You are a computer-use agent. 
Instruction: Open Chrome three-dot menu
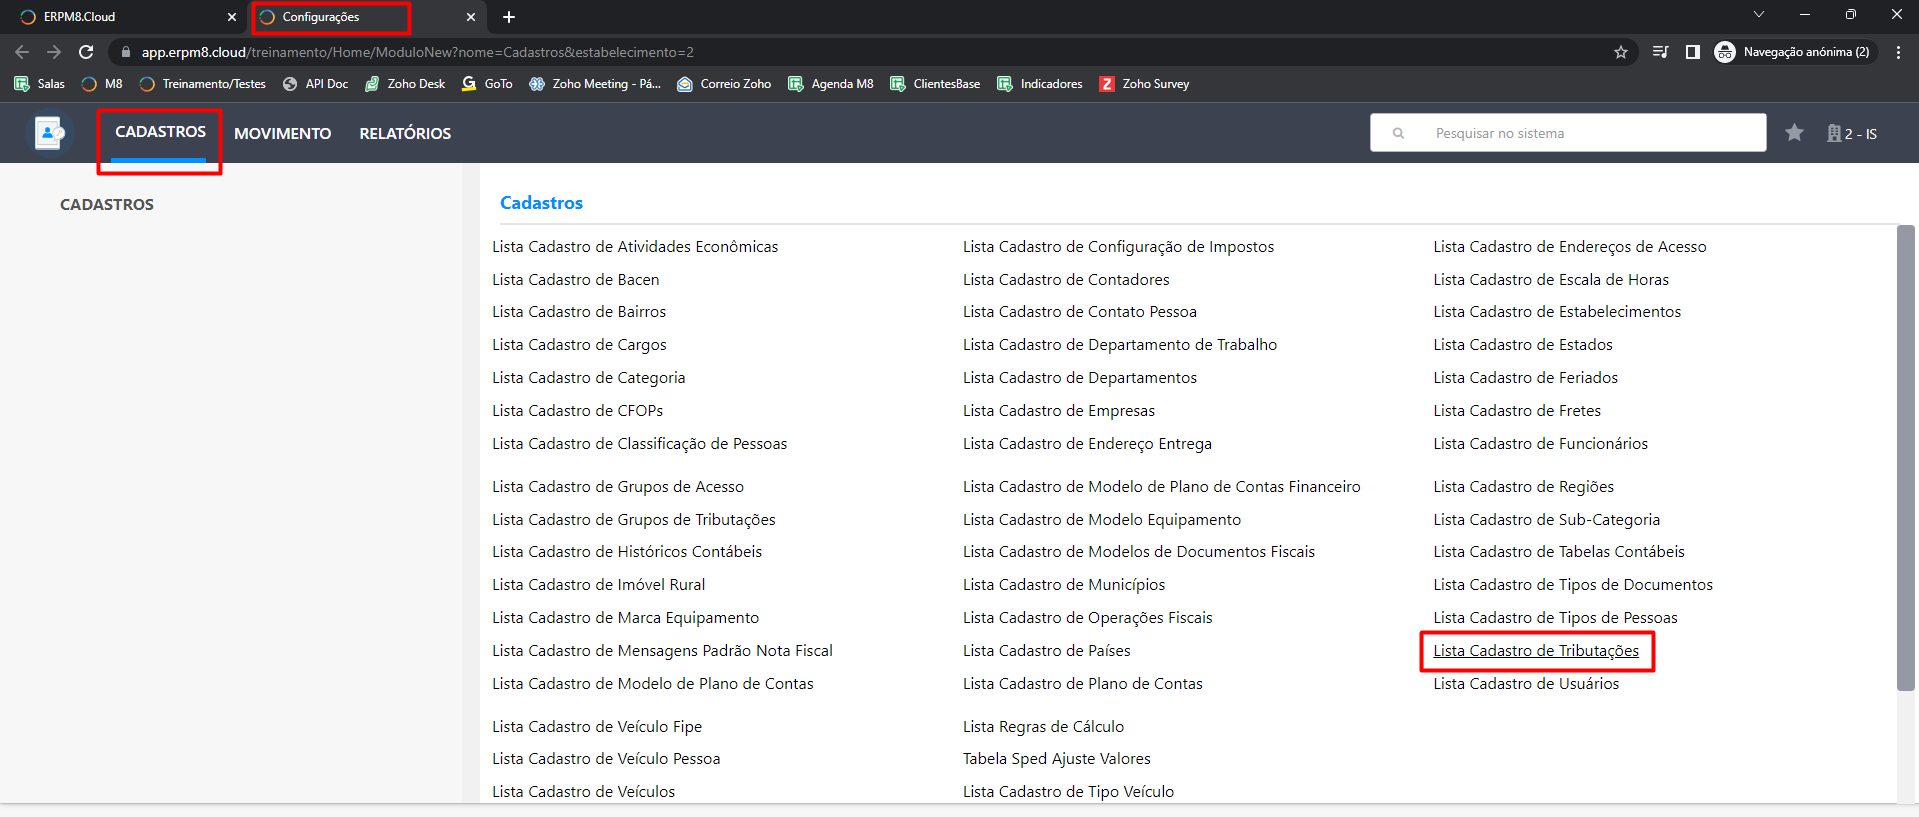pos(1898,52)
